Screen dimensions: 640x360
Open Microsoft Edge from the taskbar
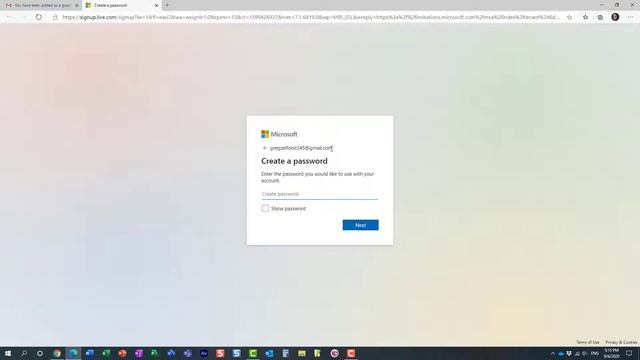(x=73, y=353)
